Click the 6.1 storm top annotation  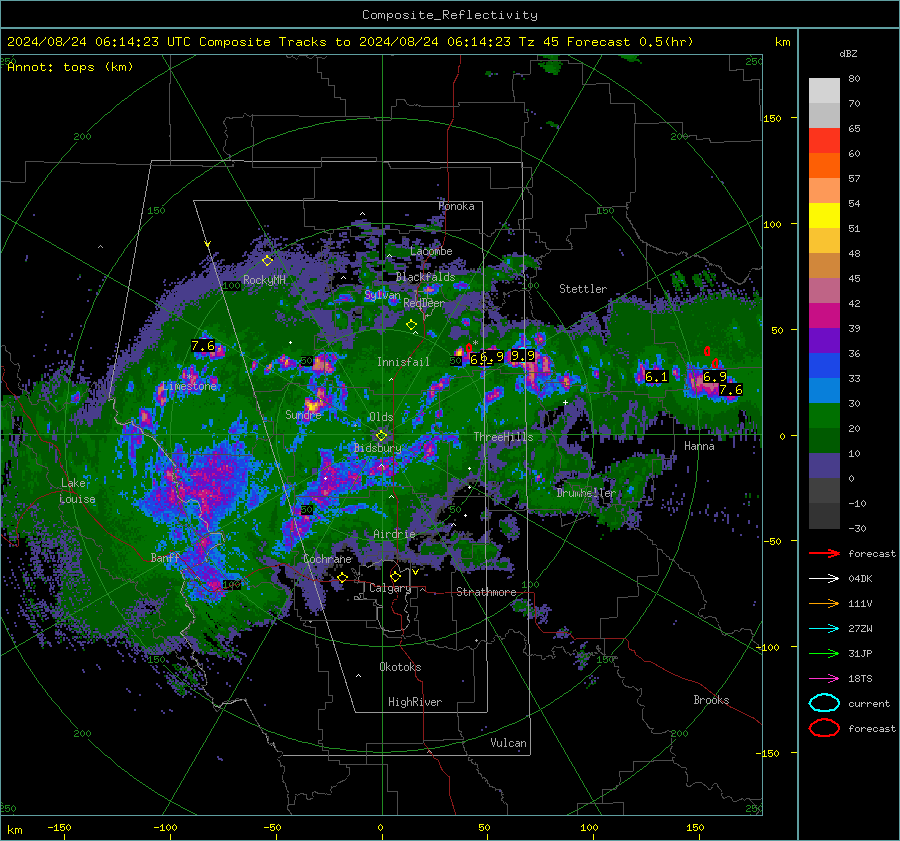click(657, 377)
